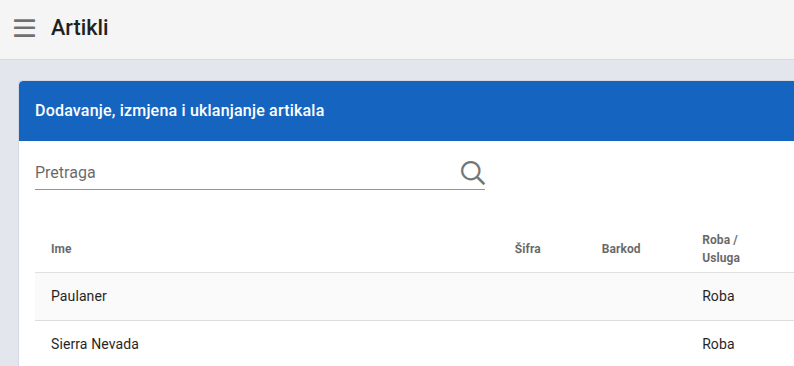This screenshot has width=794, height=366.
Task: Sort by the Šifra column header
Action: click(528, 249)
